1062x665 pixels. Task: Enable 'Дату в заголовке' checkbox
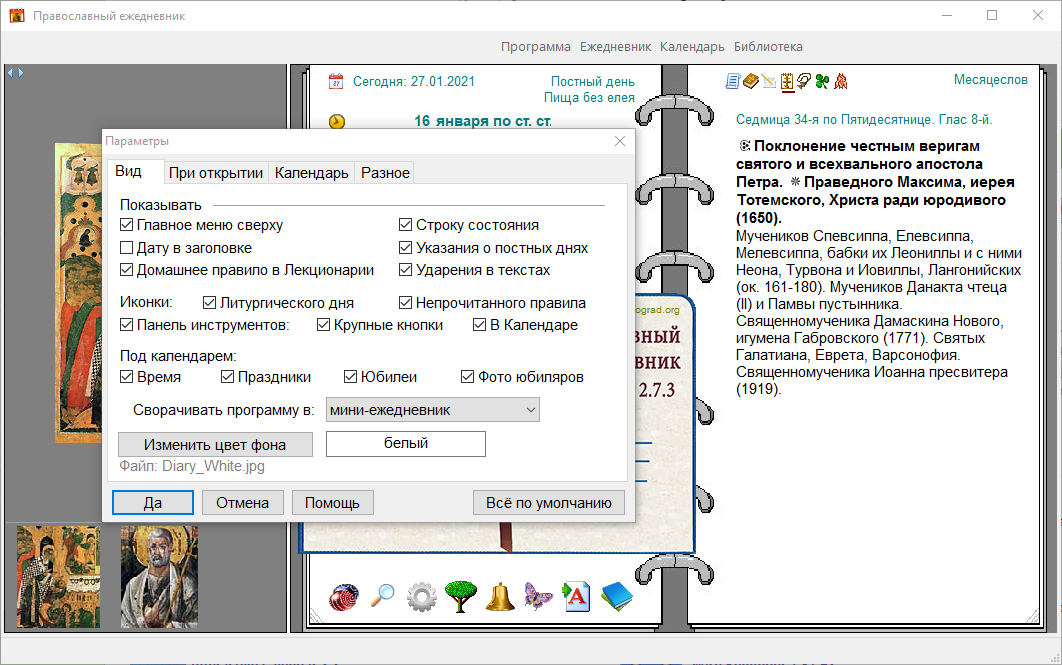pos(127,247)
